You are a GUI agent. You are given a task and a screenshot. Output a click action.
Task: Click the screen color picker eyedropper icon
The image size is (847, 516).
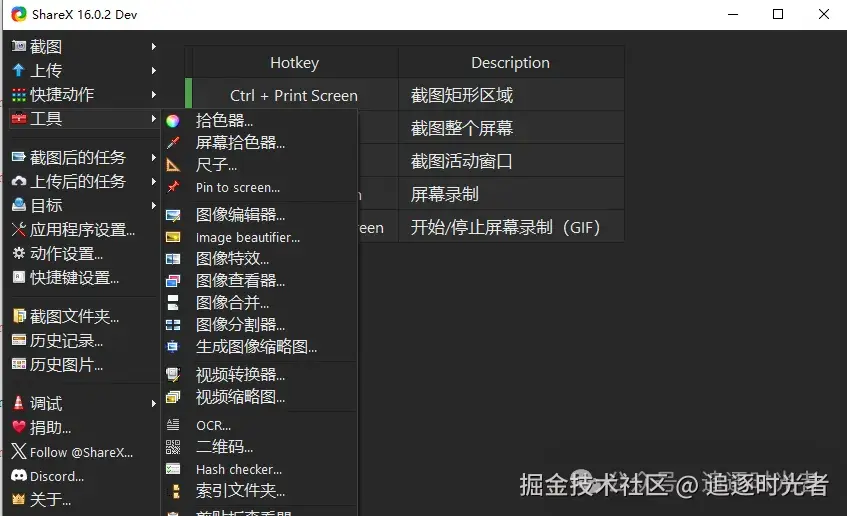[173, 143]
